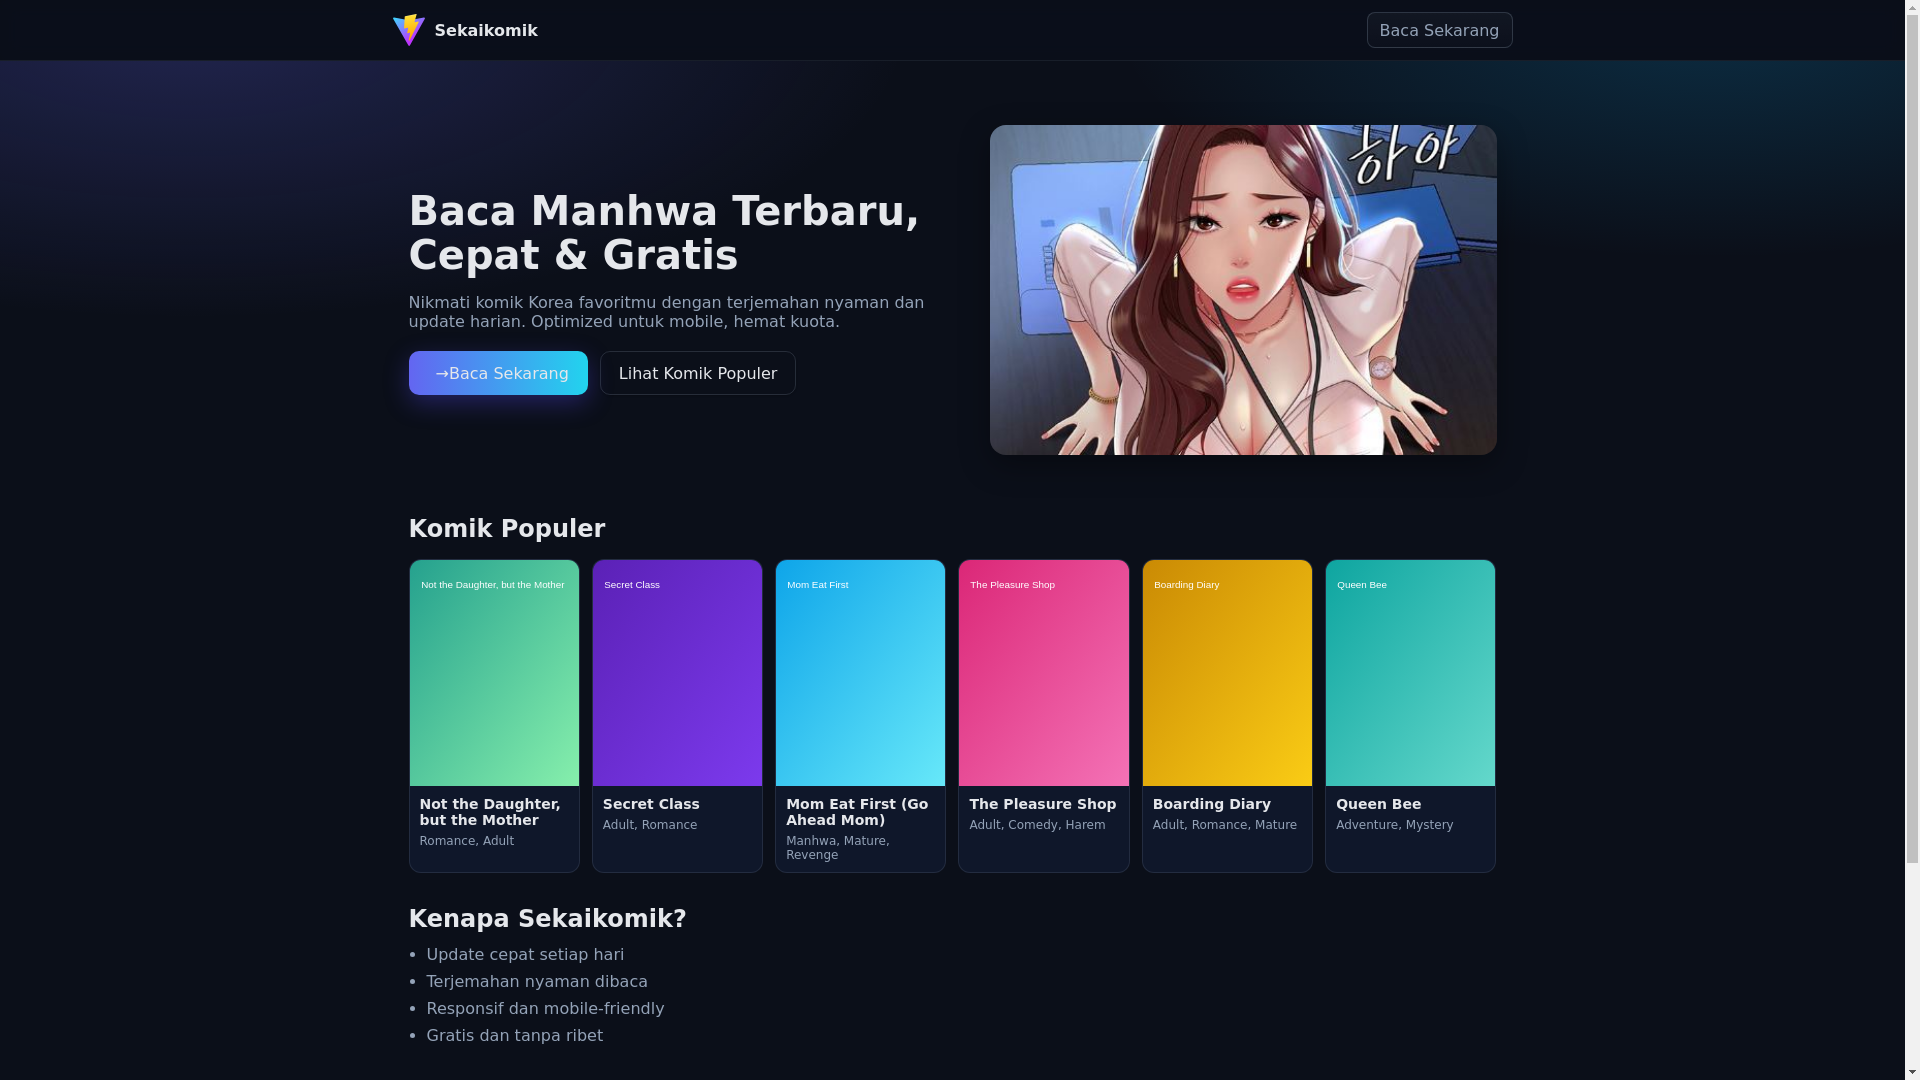Select the Mom Eat First (Go Ahead Mom) title

point(857,812)
